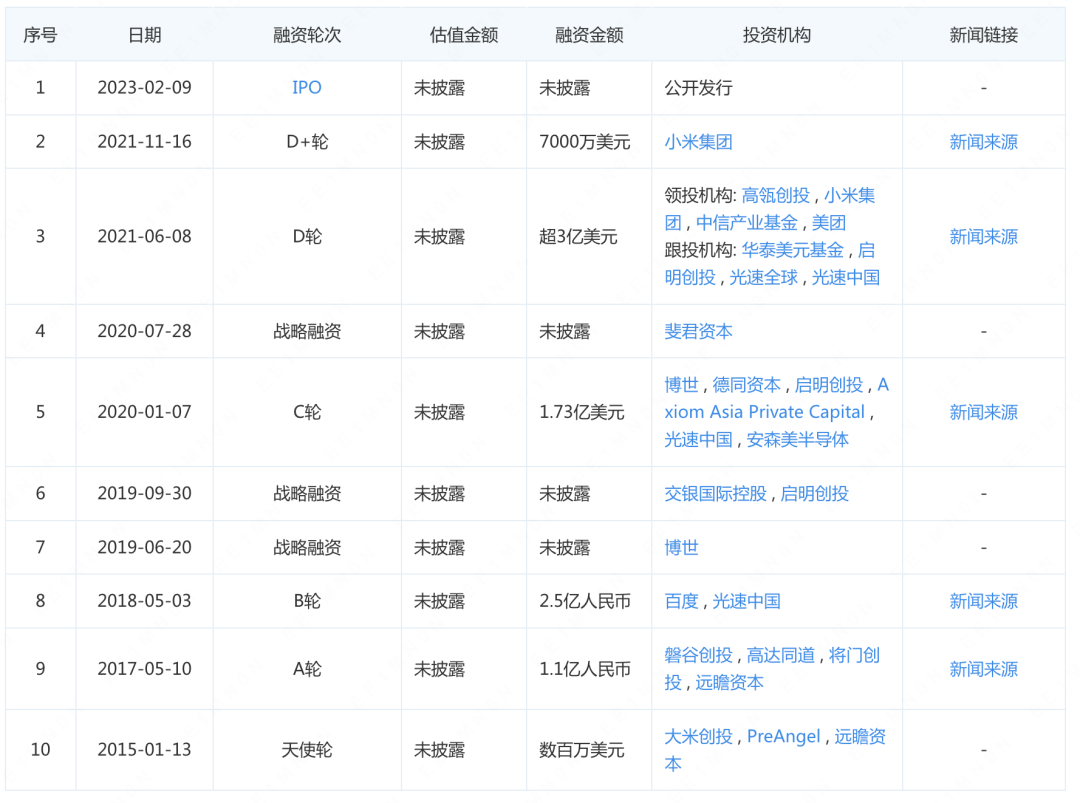Select the 公开发行 cell
The width and height of the screenshot is (1080, 803).
tap(698, 87)
